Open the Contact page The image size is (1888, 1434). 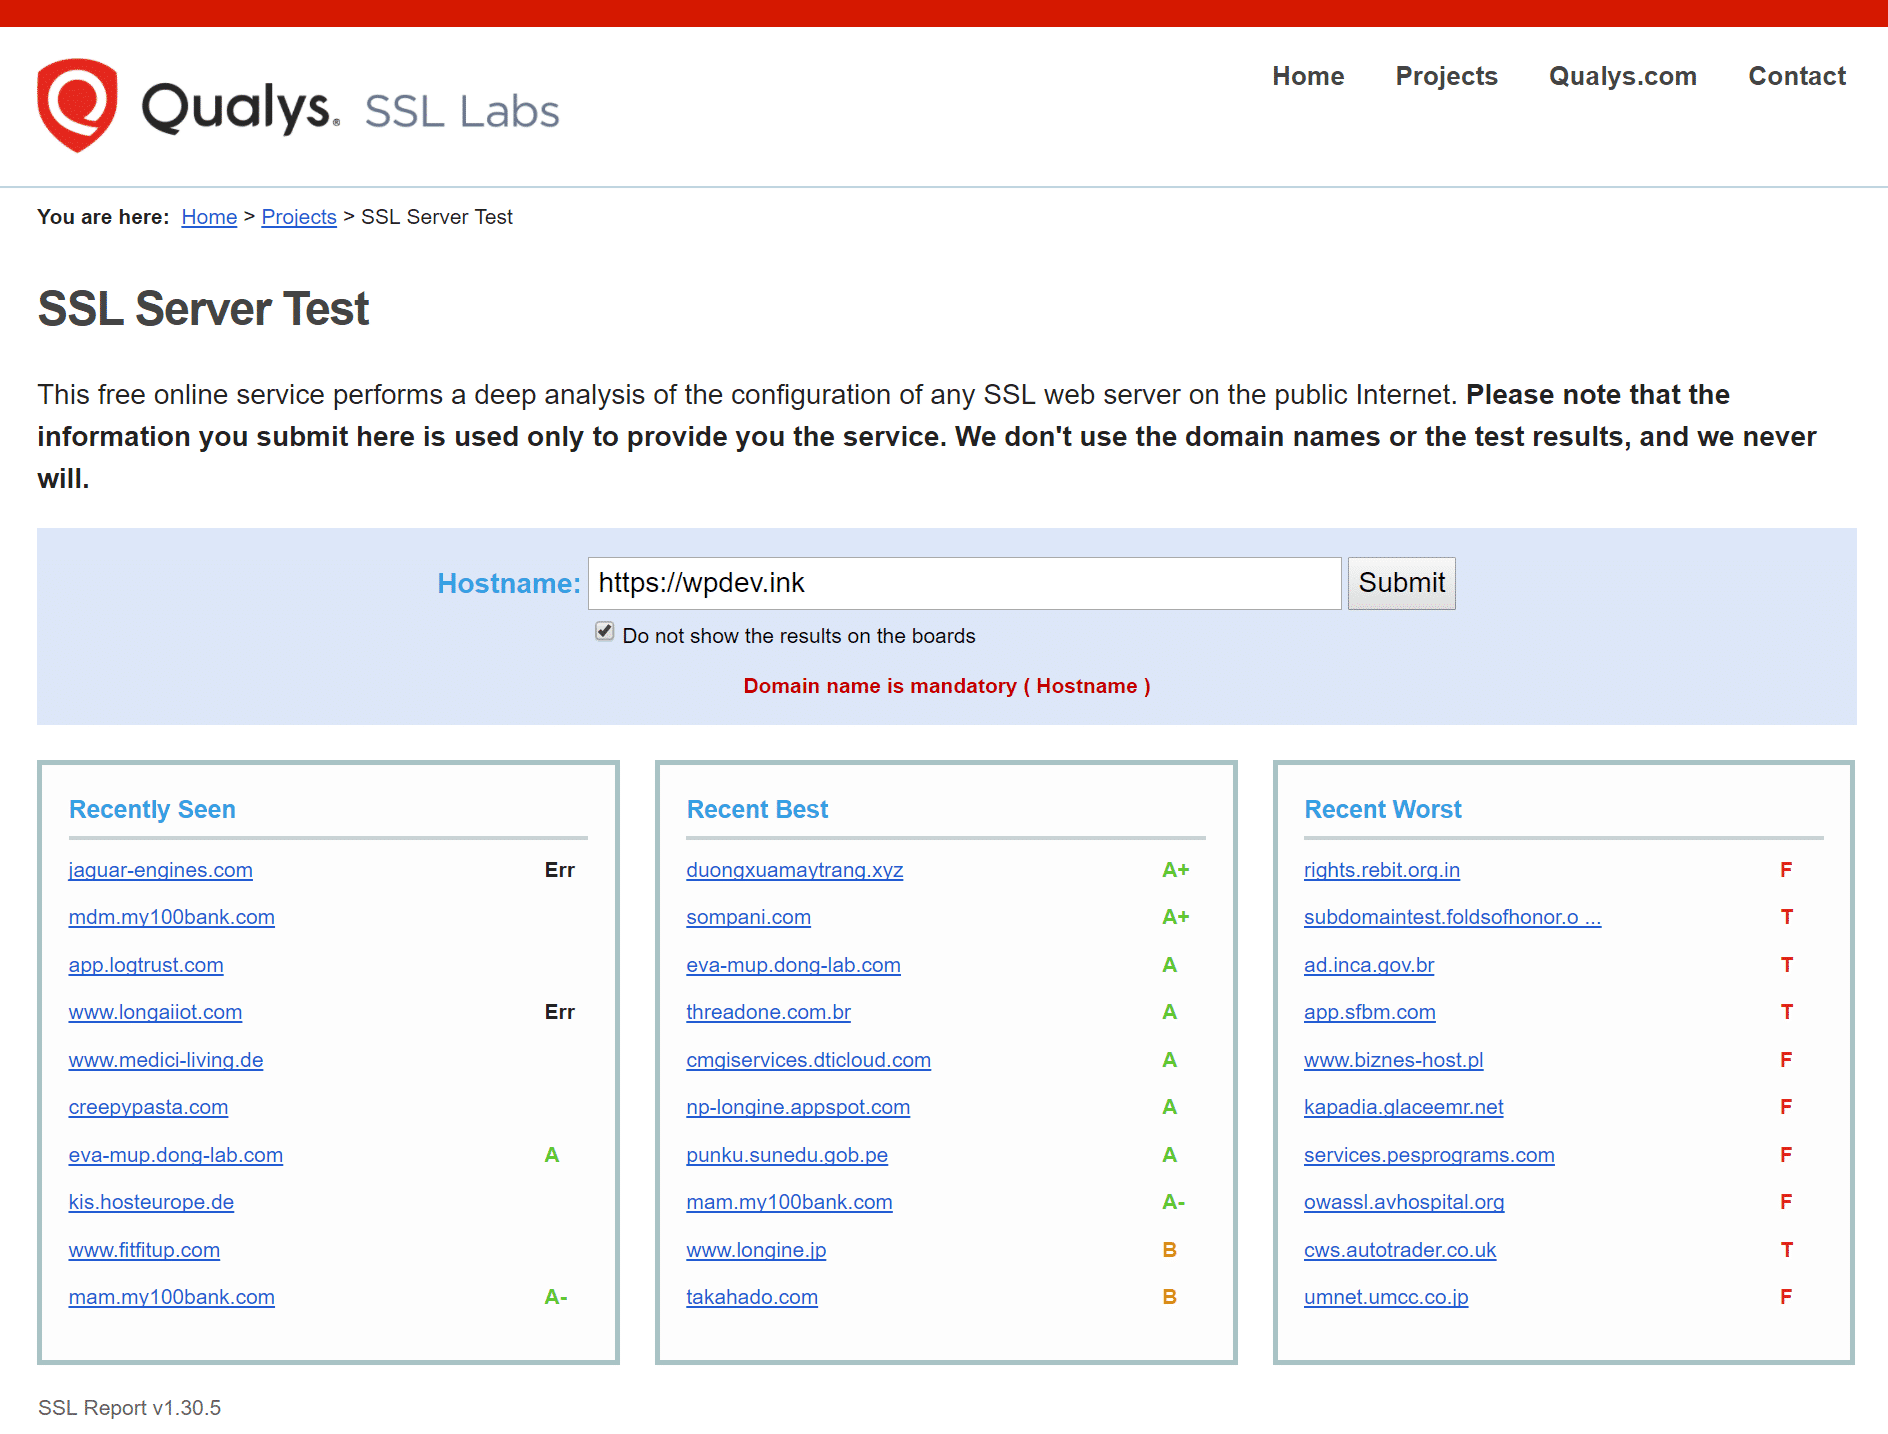click(x=1796, y=76)
